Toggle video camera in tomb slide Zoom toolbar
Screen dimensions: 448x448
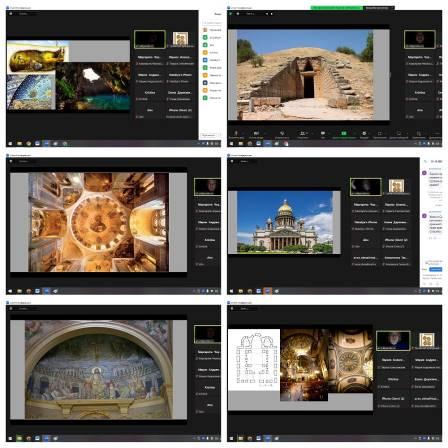pos(256,134)
